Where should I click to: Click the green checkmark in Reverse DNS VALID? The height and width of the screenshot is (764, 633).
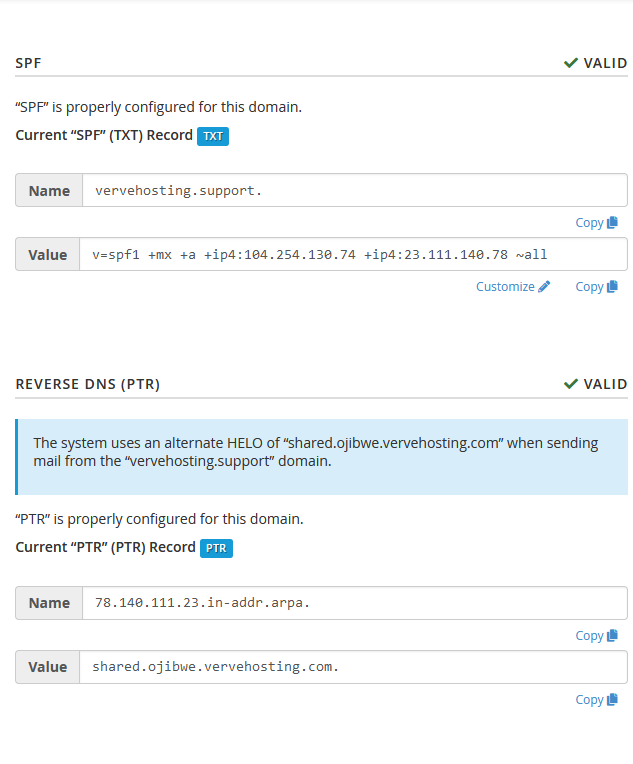click(571, 384)
